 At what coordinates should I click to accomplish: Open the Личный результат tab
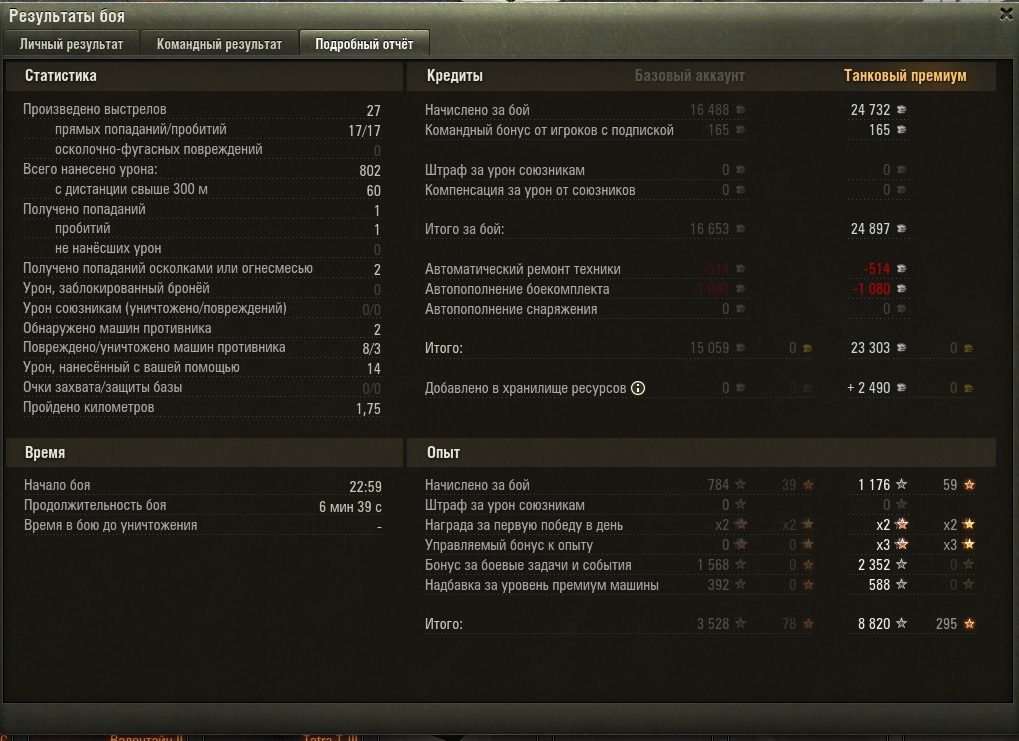[x=71, y=44]
